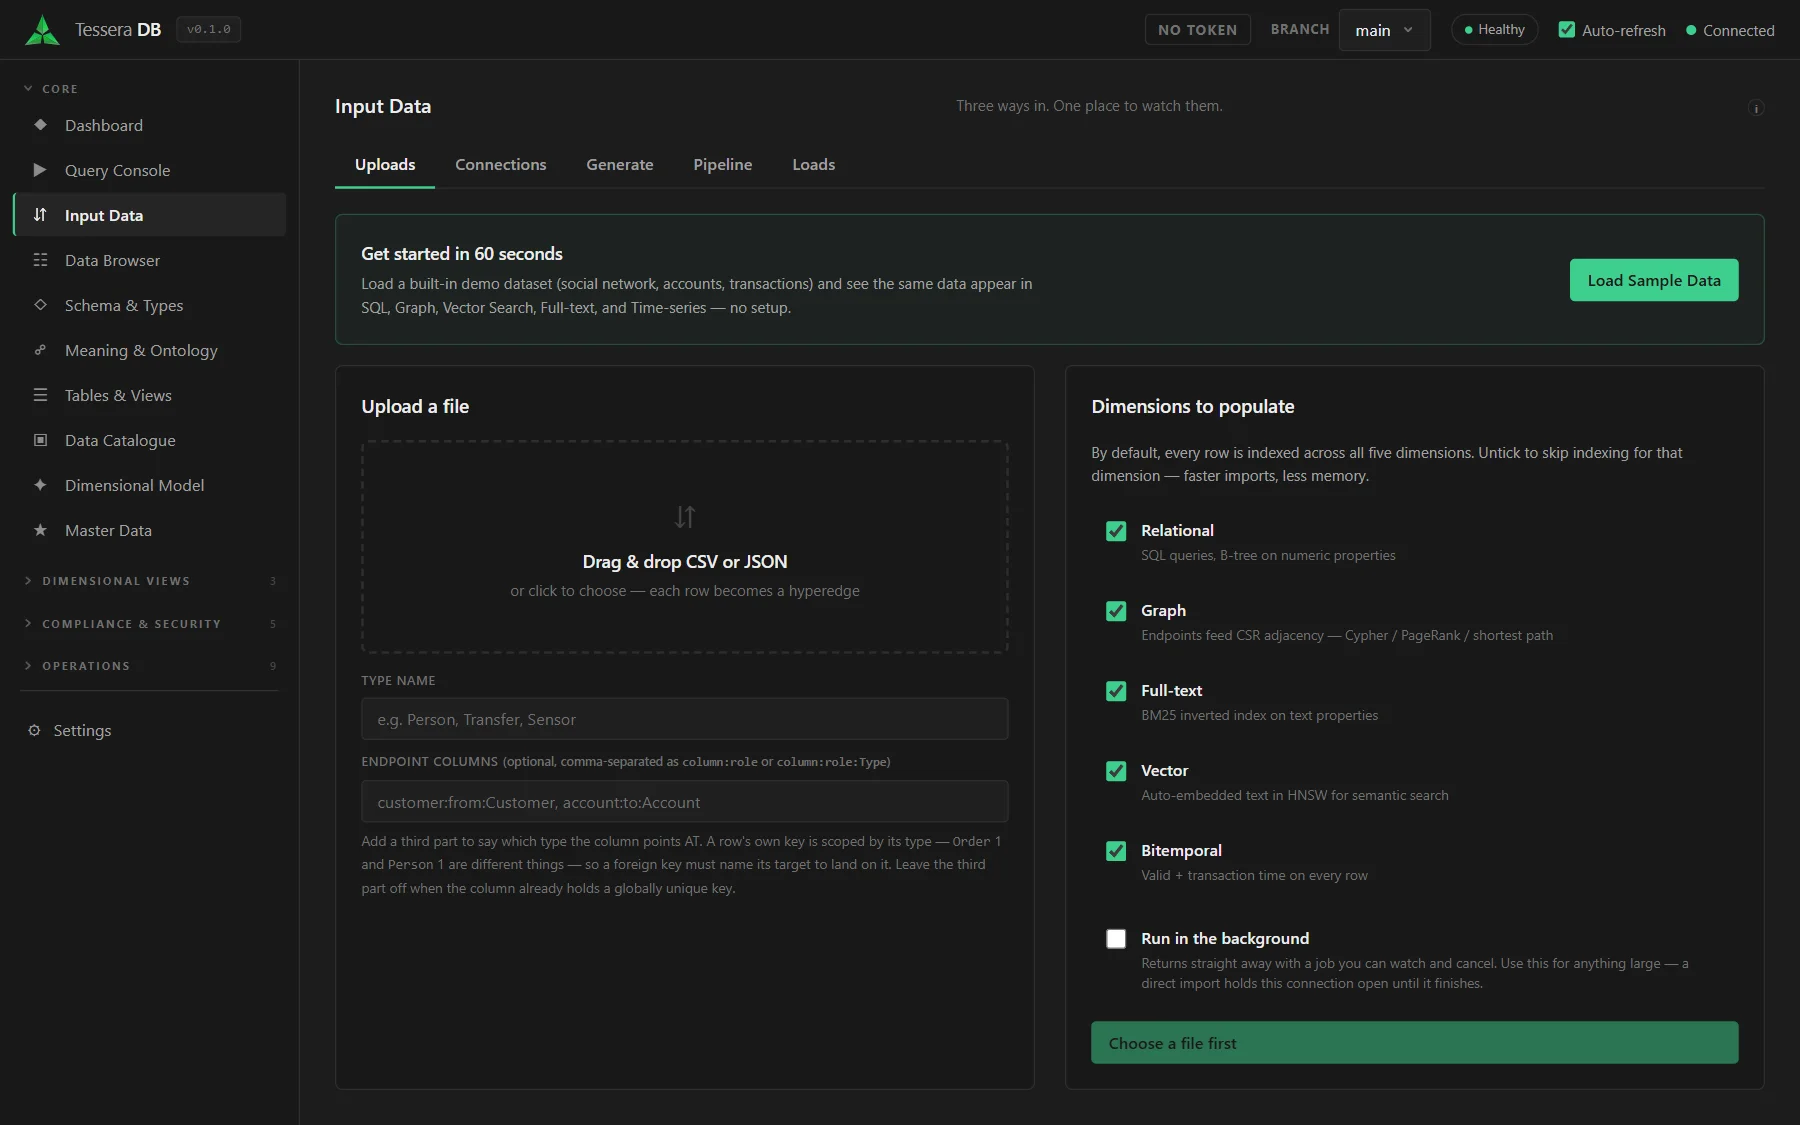Click the NO TOKEN button
Image resolution: width=1800 pixels, height=1125 pixels.
[1197, 30]
